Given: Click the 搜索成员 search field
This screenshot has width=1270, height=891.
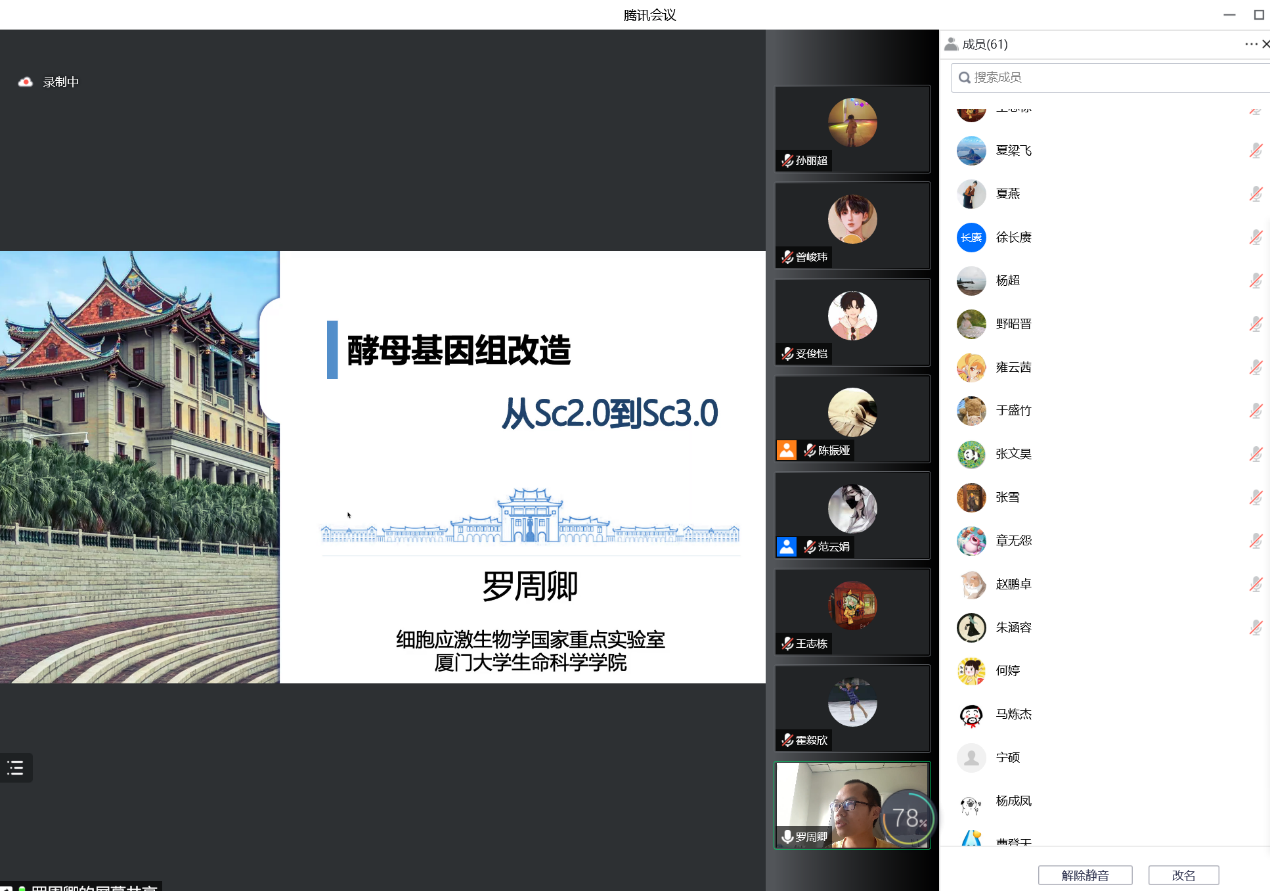Looking at the screenshot, I should point(1110,77).
